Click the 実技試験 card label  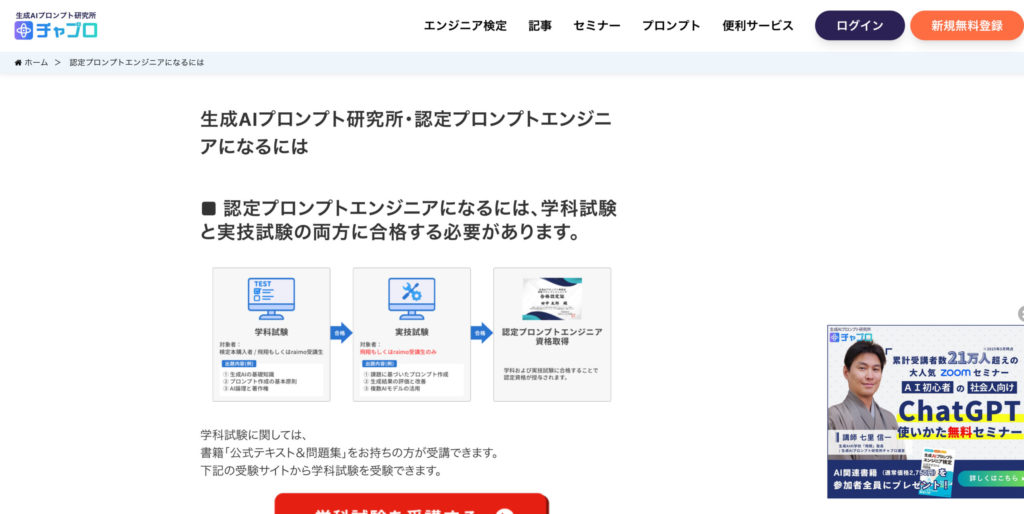(411, 332)
